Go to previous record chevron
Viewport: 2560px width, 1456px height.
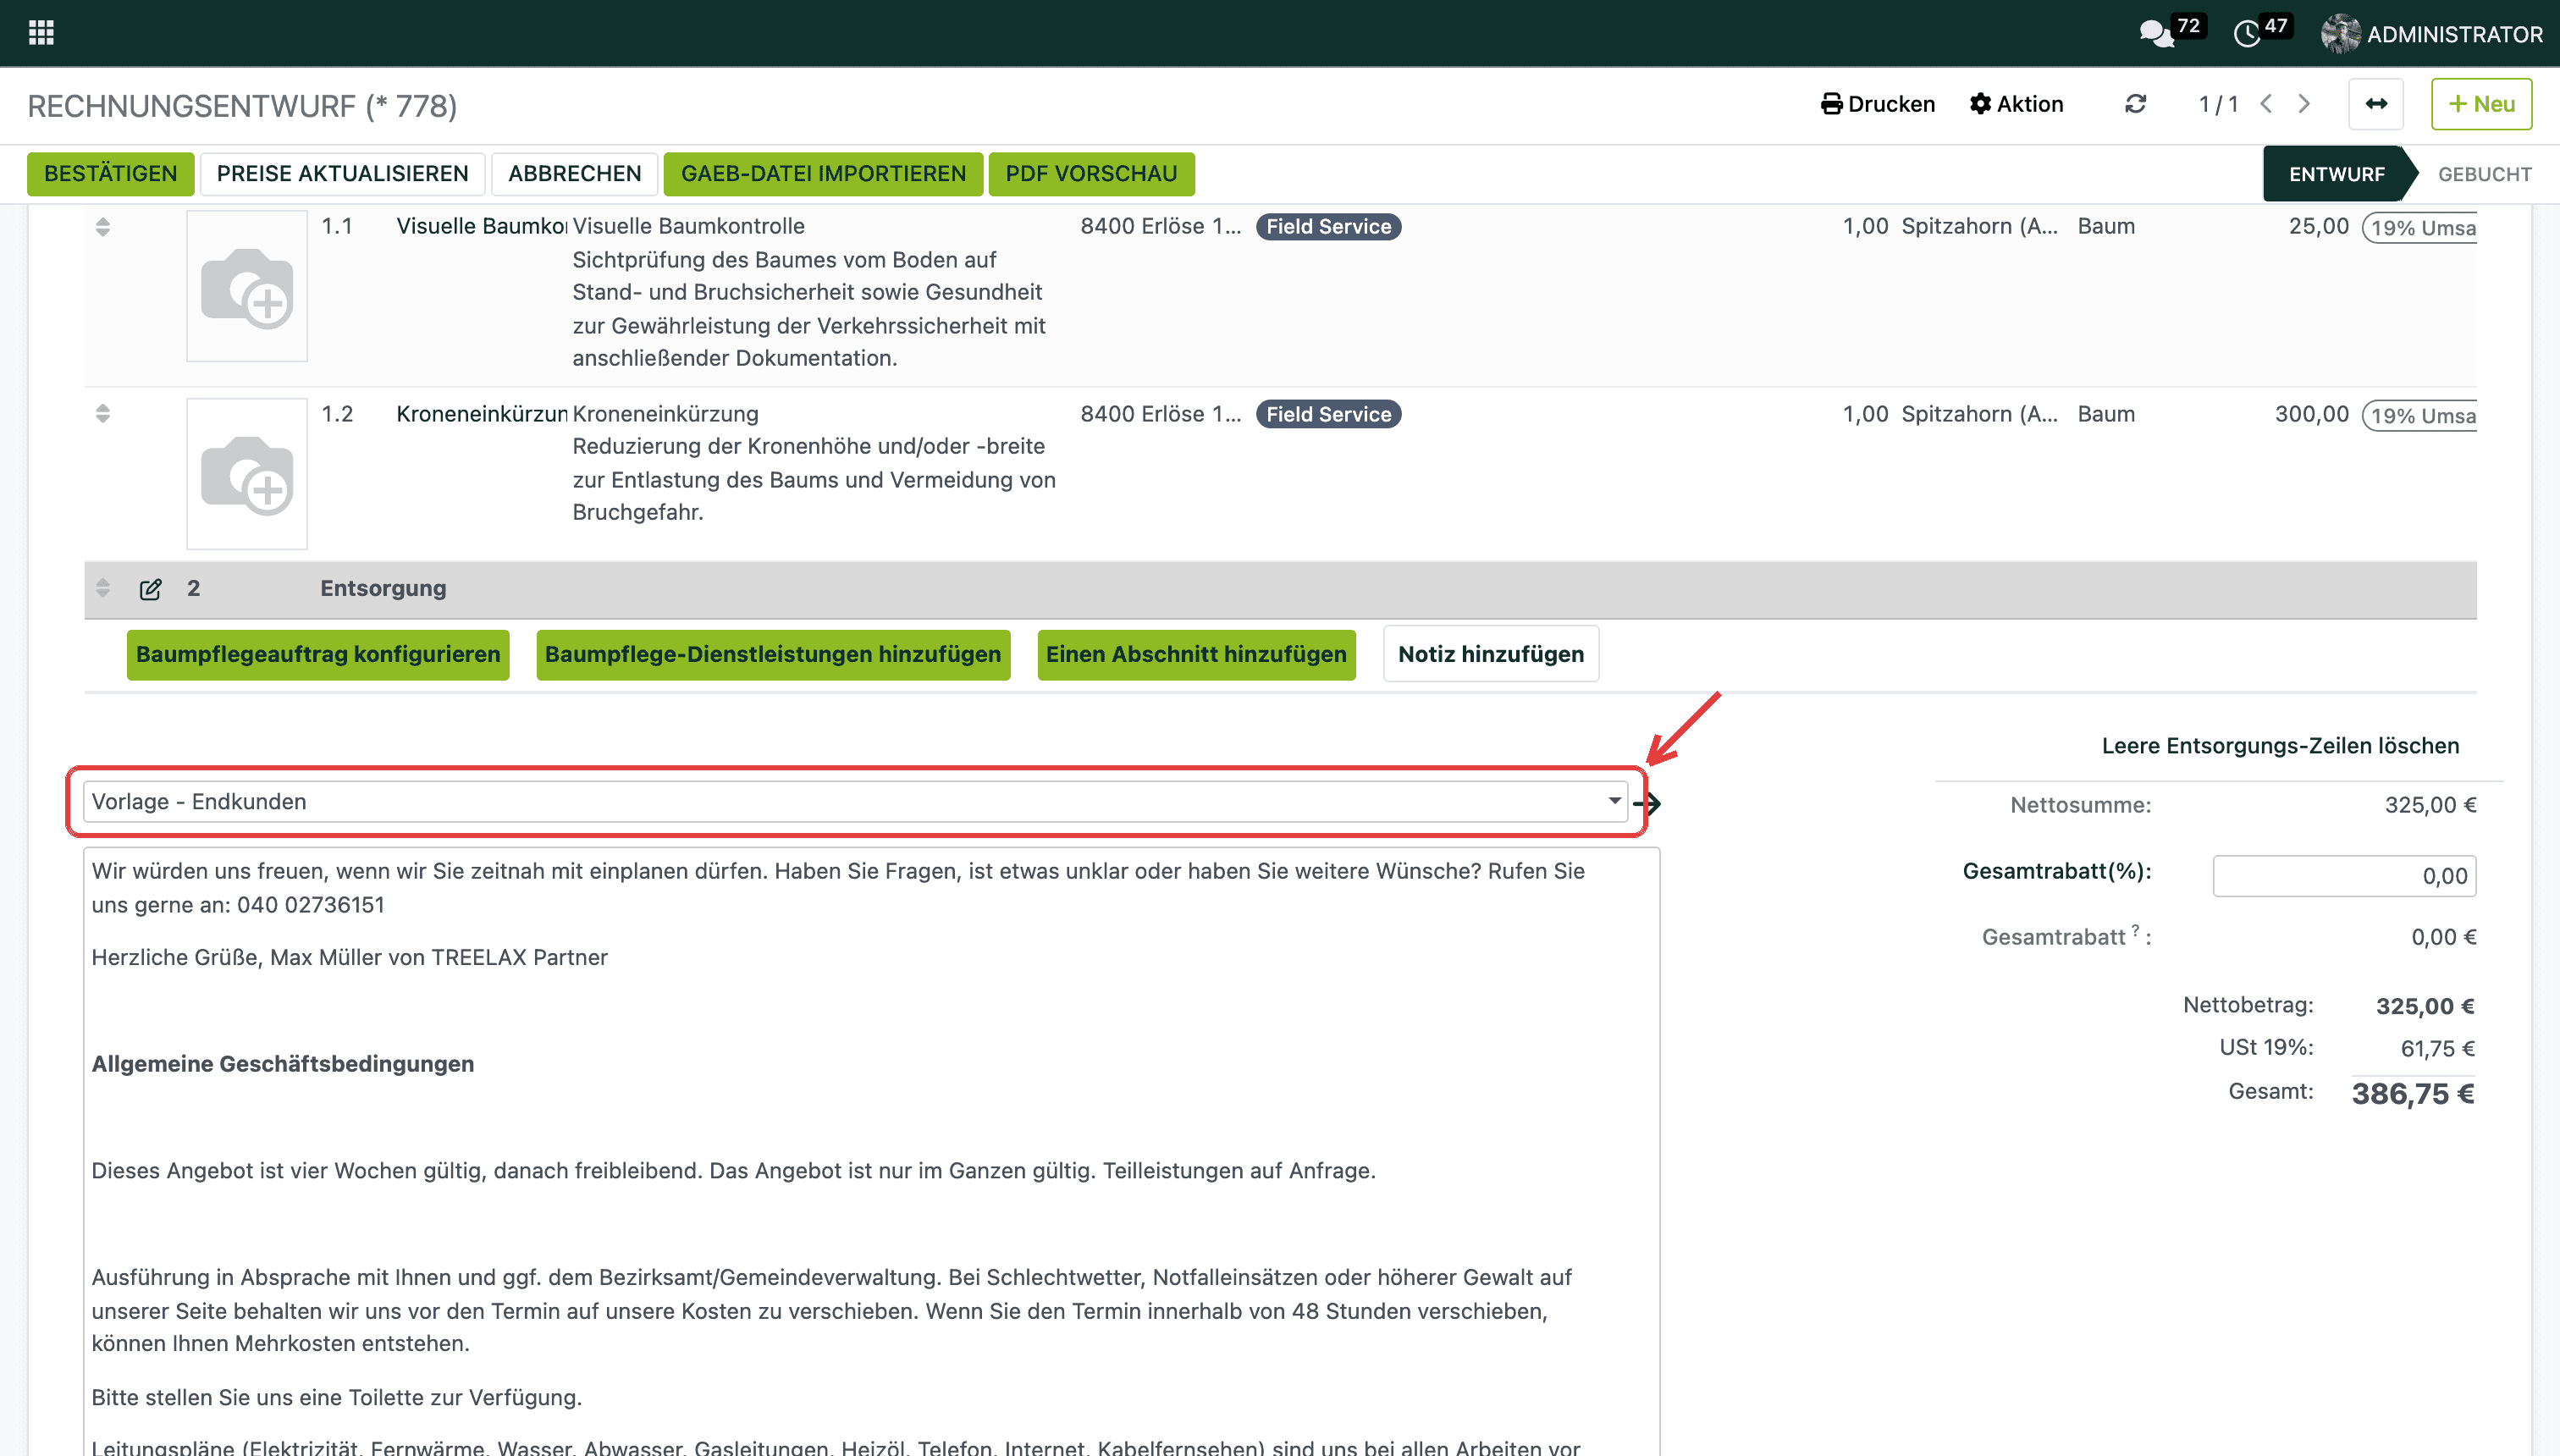point(2267,104)
